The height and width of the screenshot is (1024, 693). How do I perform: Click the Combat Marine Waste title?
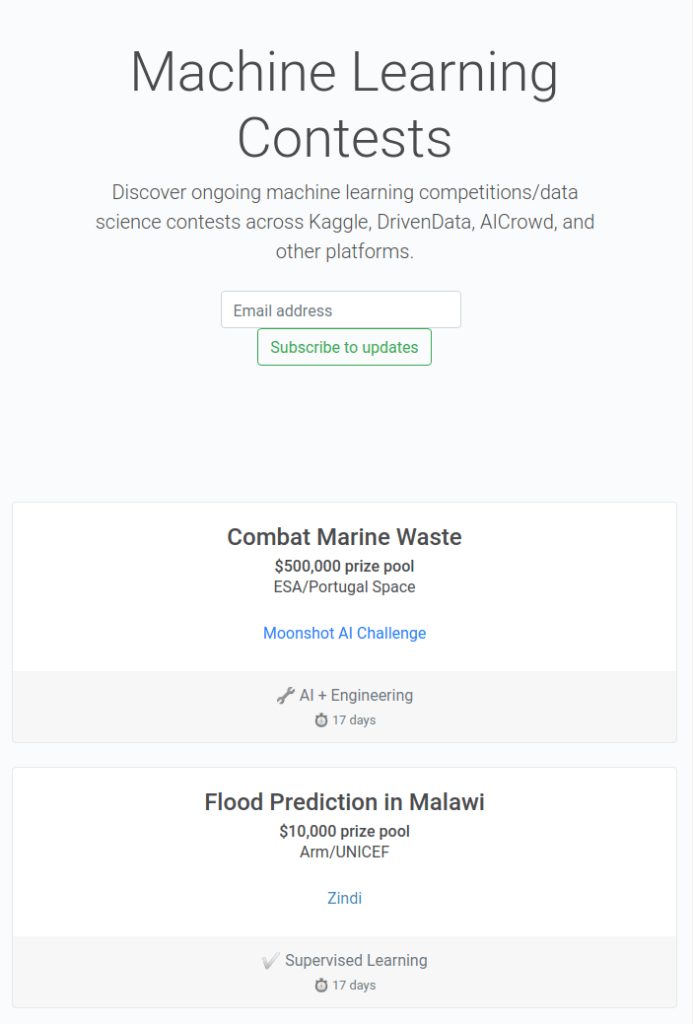pos(344,537)
